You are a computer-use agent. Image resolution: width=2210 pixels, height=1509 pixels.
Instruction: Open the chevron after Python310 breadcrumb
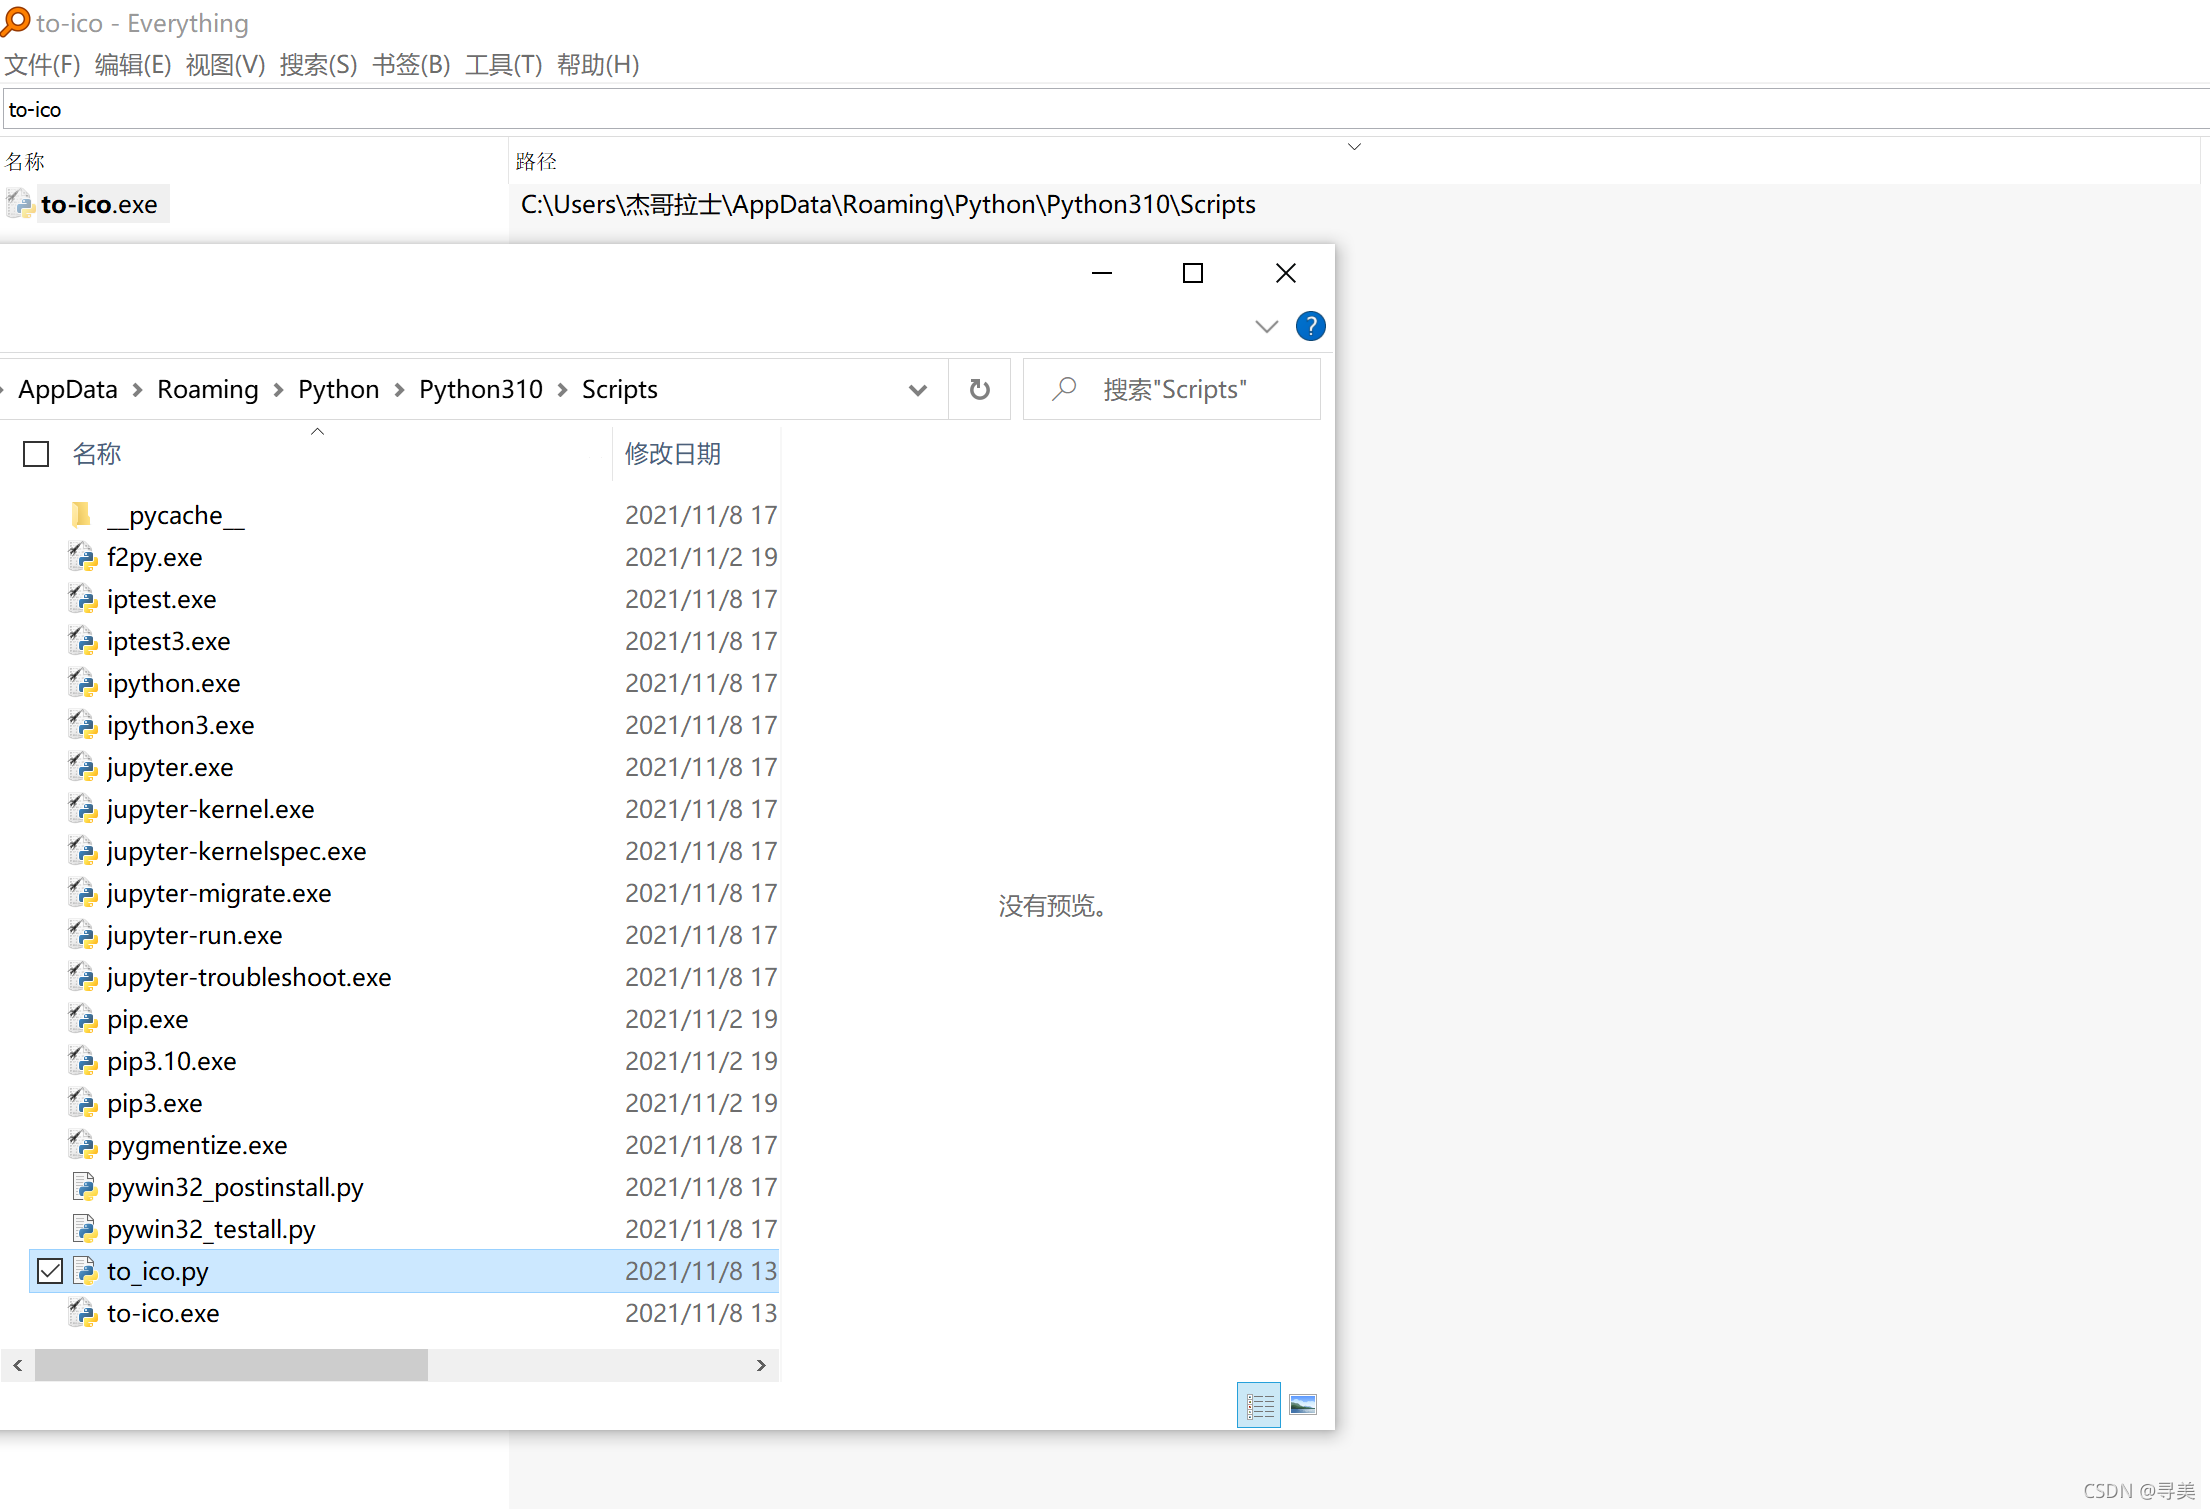click(562, 389)
